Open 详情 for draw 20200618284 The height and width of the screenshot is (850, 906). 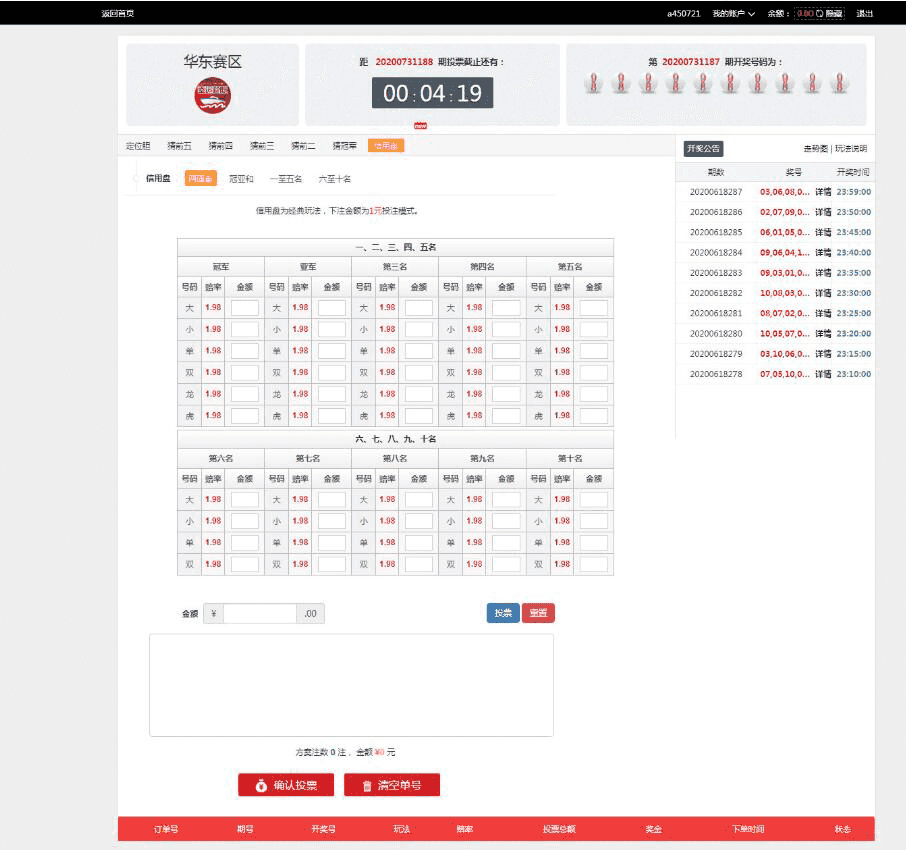click(x=823, y=253)
